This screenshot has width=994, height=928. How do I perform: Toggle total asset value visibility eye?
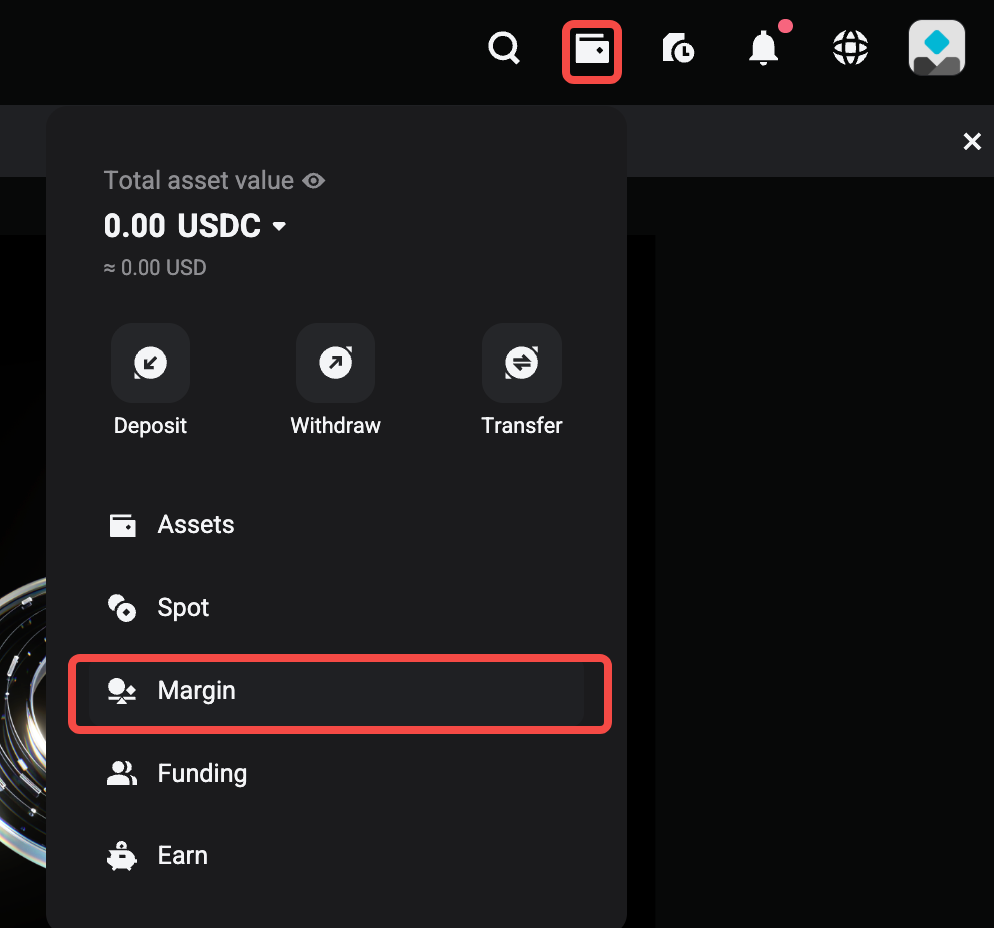(x=313, y=181)
